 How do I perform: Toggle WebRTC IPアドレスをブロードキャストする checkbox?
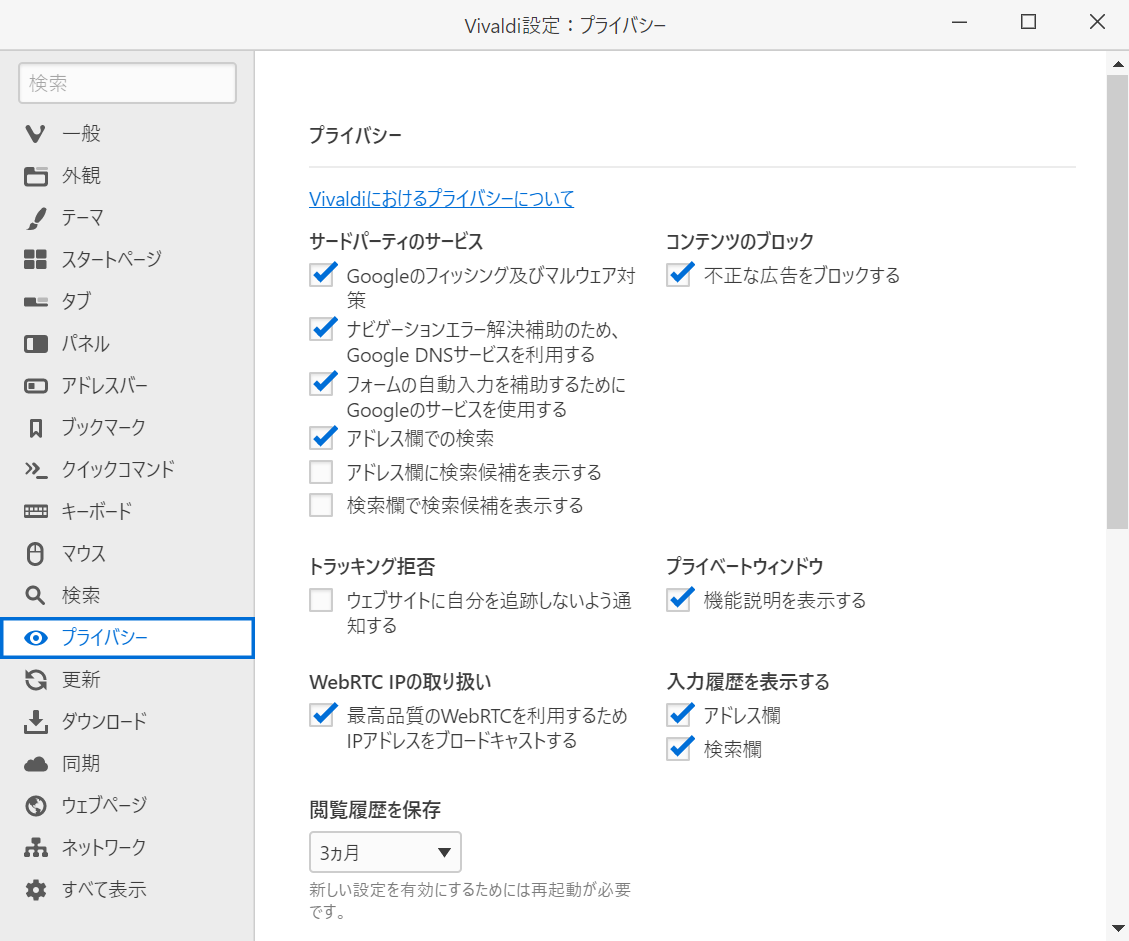point(321,714)
